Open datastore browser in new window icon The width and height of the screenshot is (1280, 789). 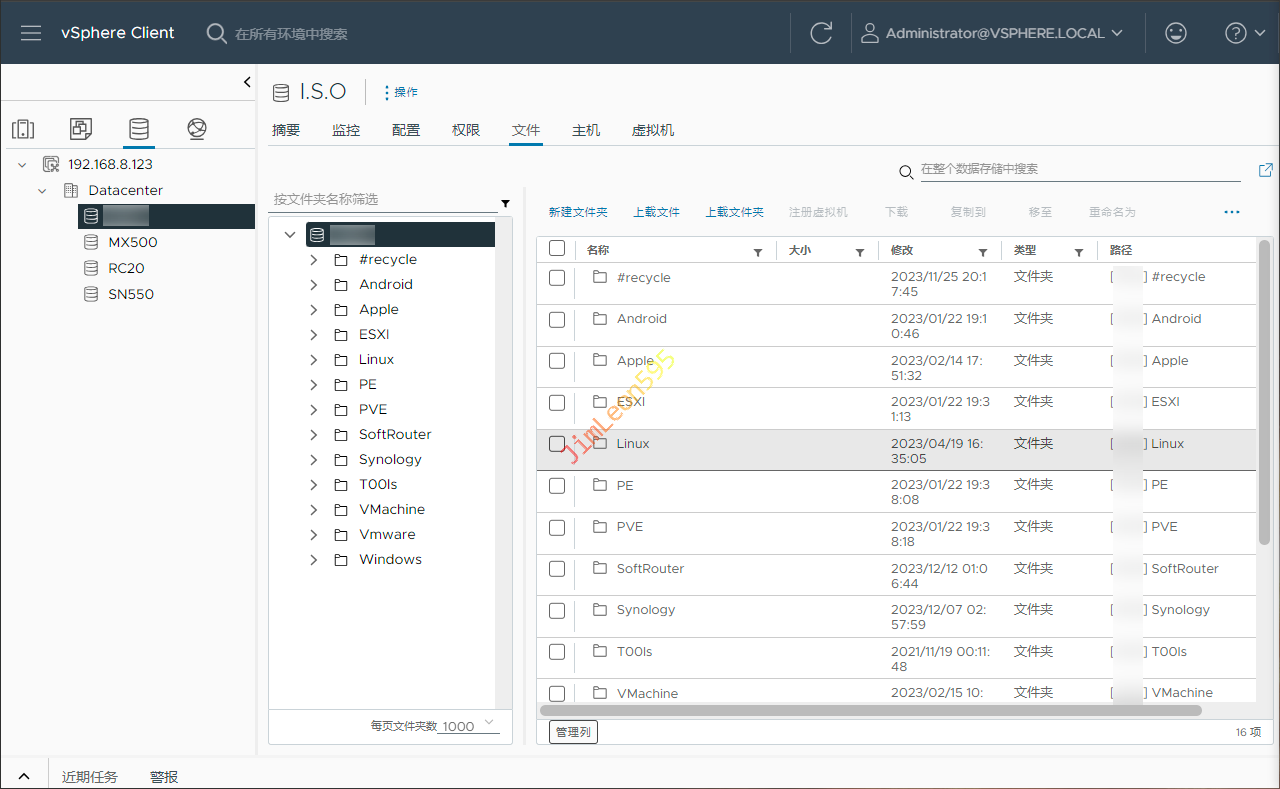point(1265,170)
